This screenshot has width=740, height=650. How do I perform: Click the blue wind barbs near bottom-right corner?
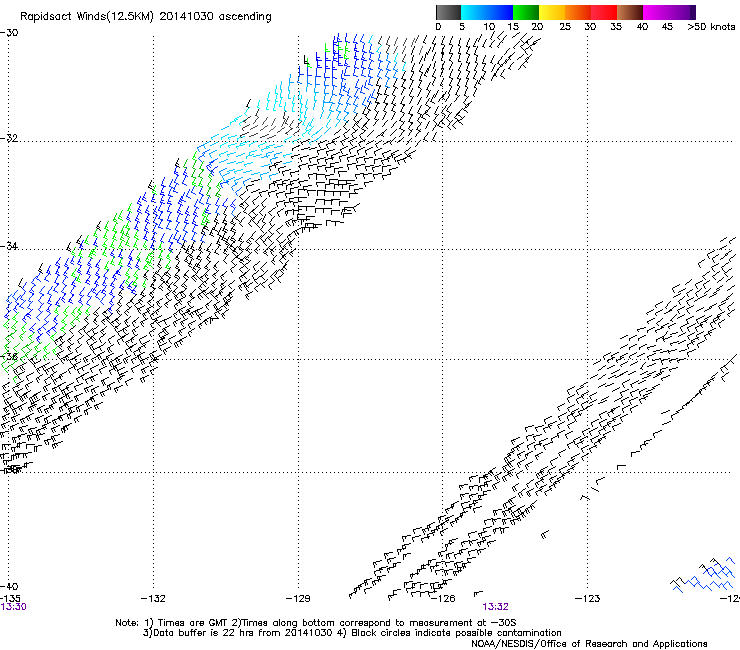click(x=704, y=574)
